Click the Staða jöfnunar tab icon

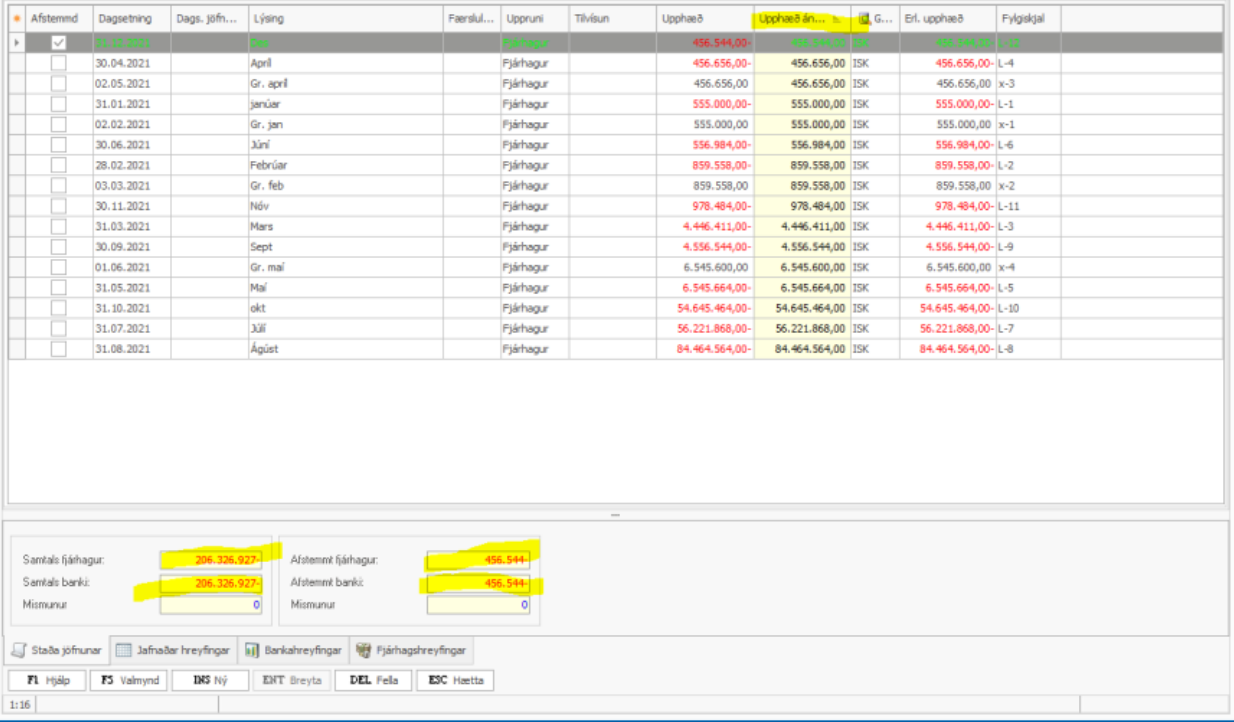pyautogui.click(x=18, y=651)
